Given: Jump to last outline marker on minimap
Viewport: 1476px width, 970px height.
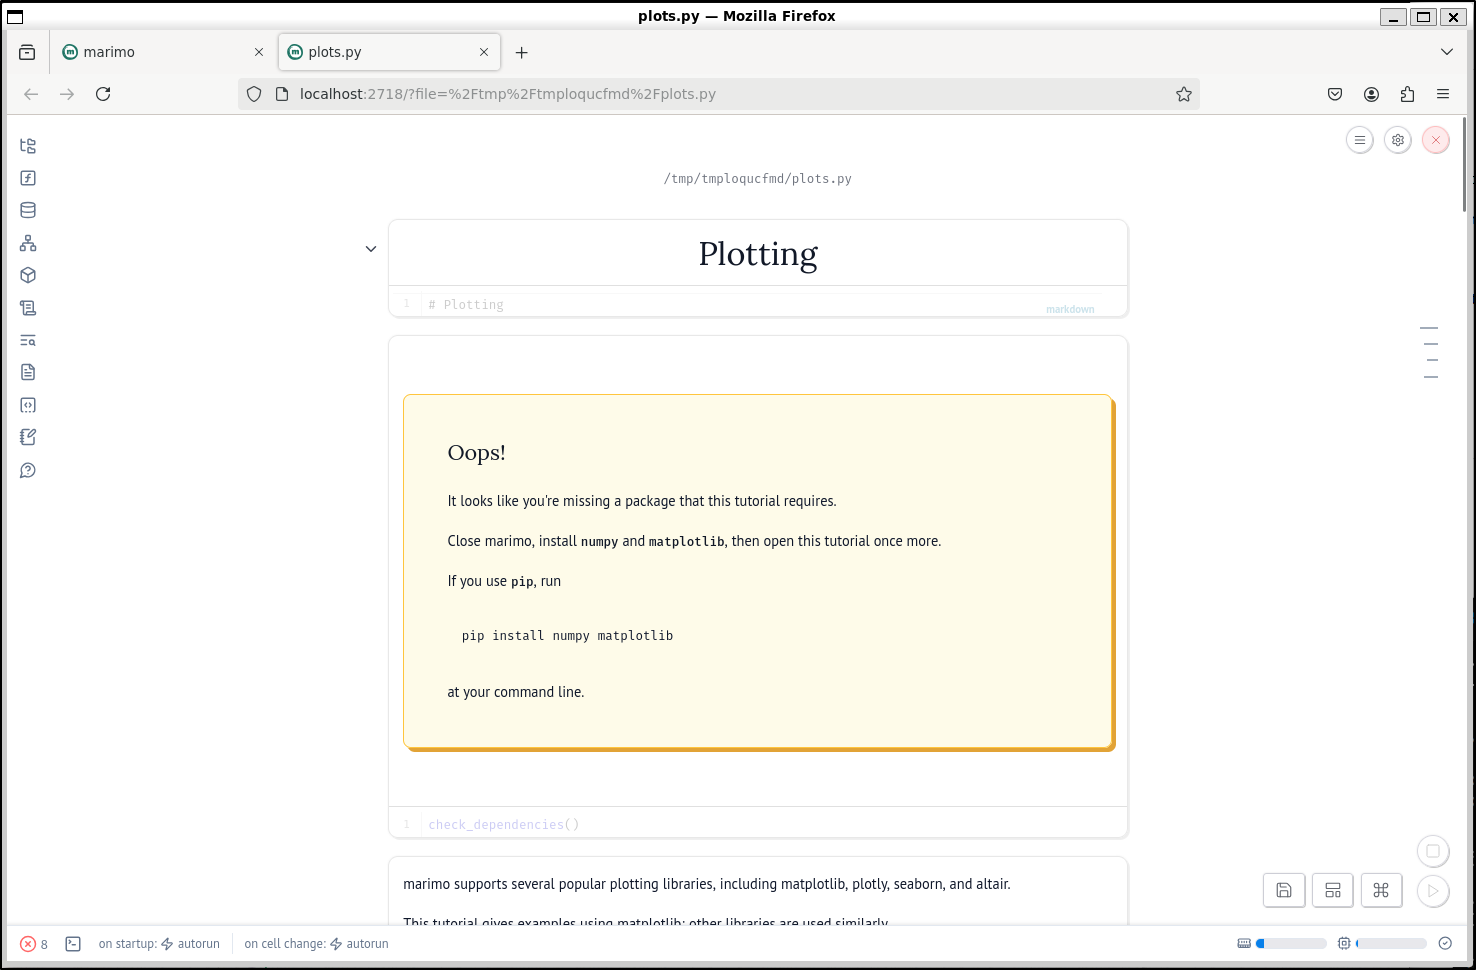Looking at the screenshot, I should click(1431, 377).
